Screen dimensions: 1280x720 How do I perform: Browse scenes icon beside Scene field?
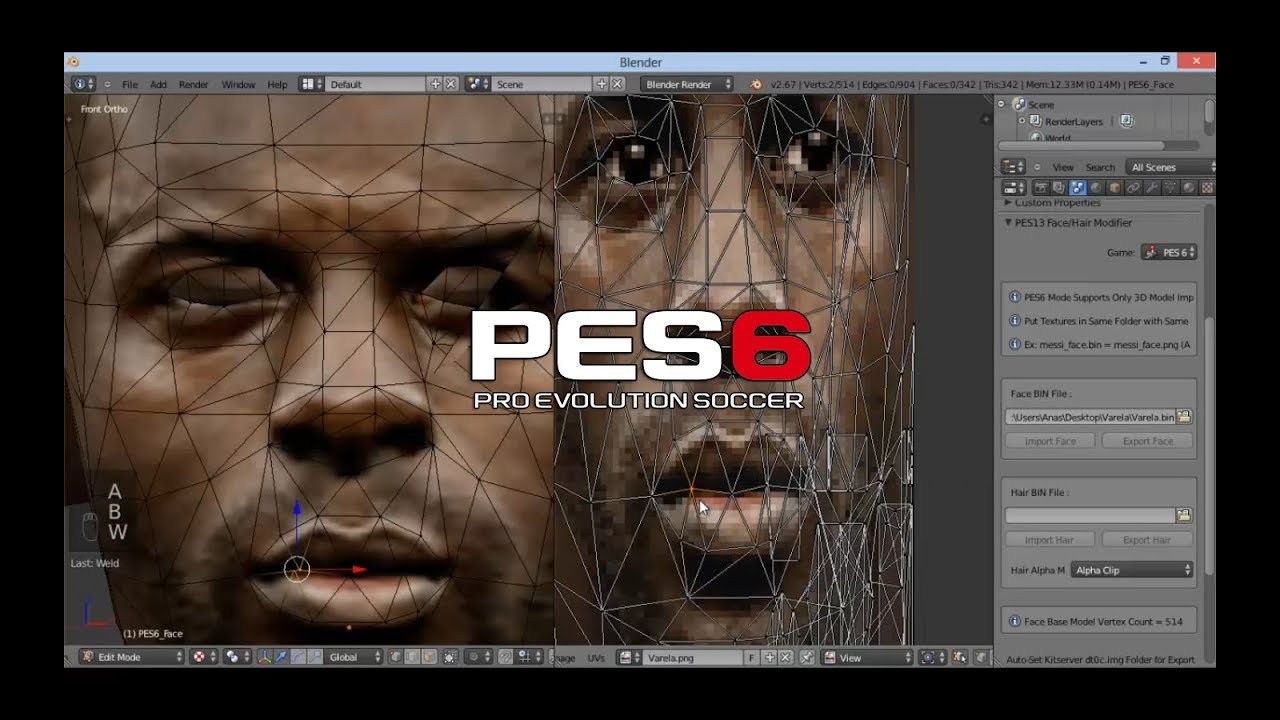coord(477,85)
